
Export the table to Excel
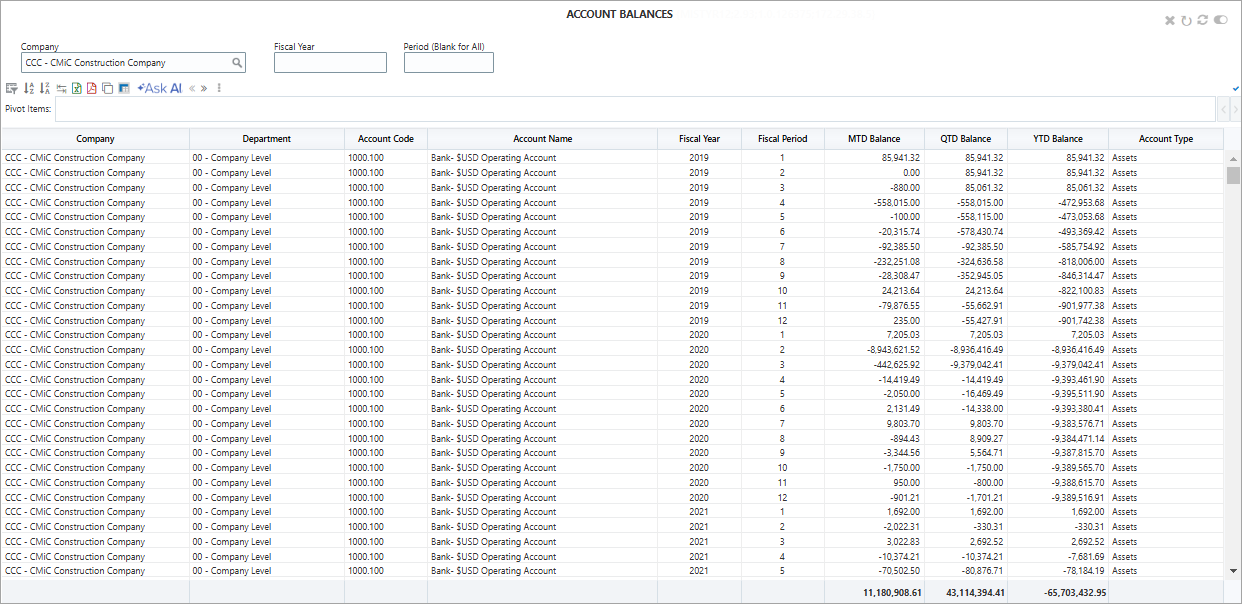click(77, 88)
